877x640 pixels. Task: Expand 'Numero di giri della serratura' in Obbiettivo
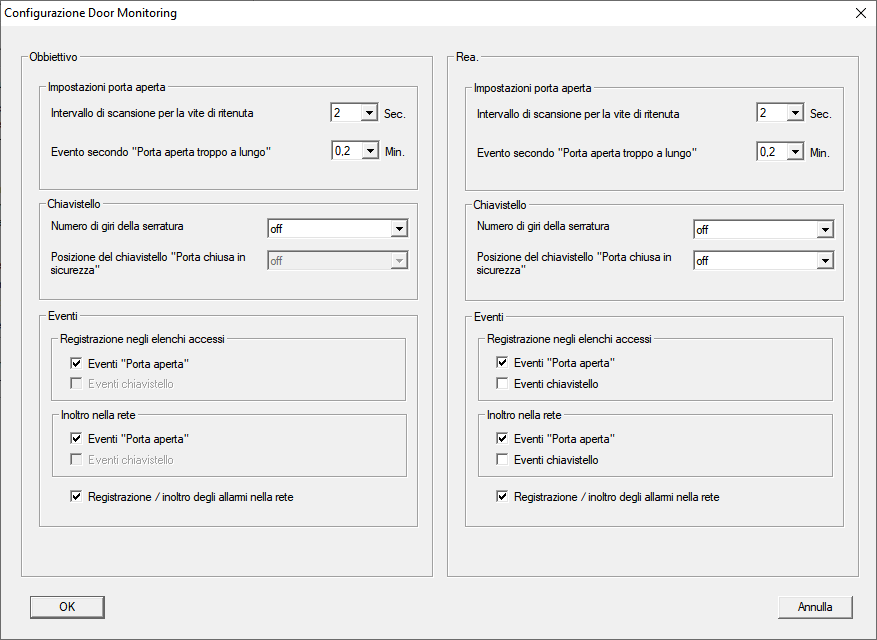coord(399,229)
